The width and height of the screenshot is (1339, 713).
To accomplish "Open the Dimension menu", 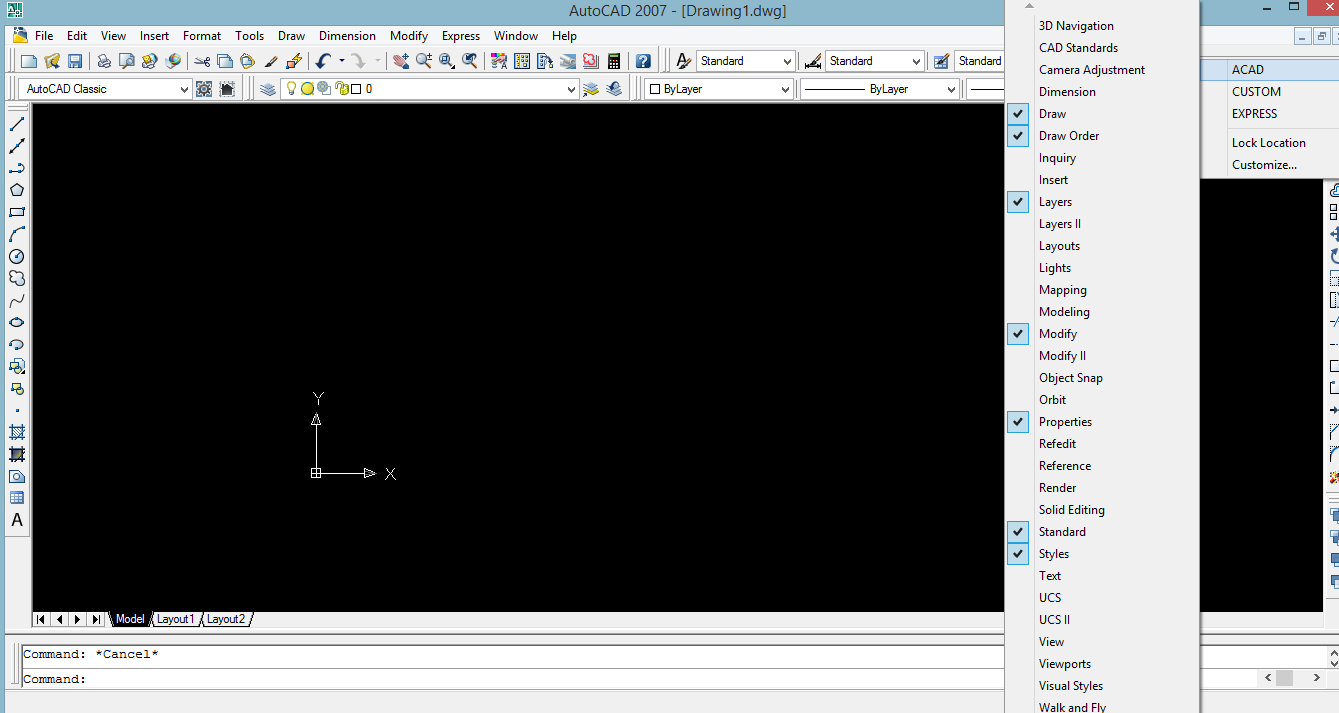I will point(347,35).
